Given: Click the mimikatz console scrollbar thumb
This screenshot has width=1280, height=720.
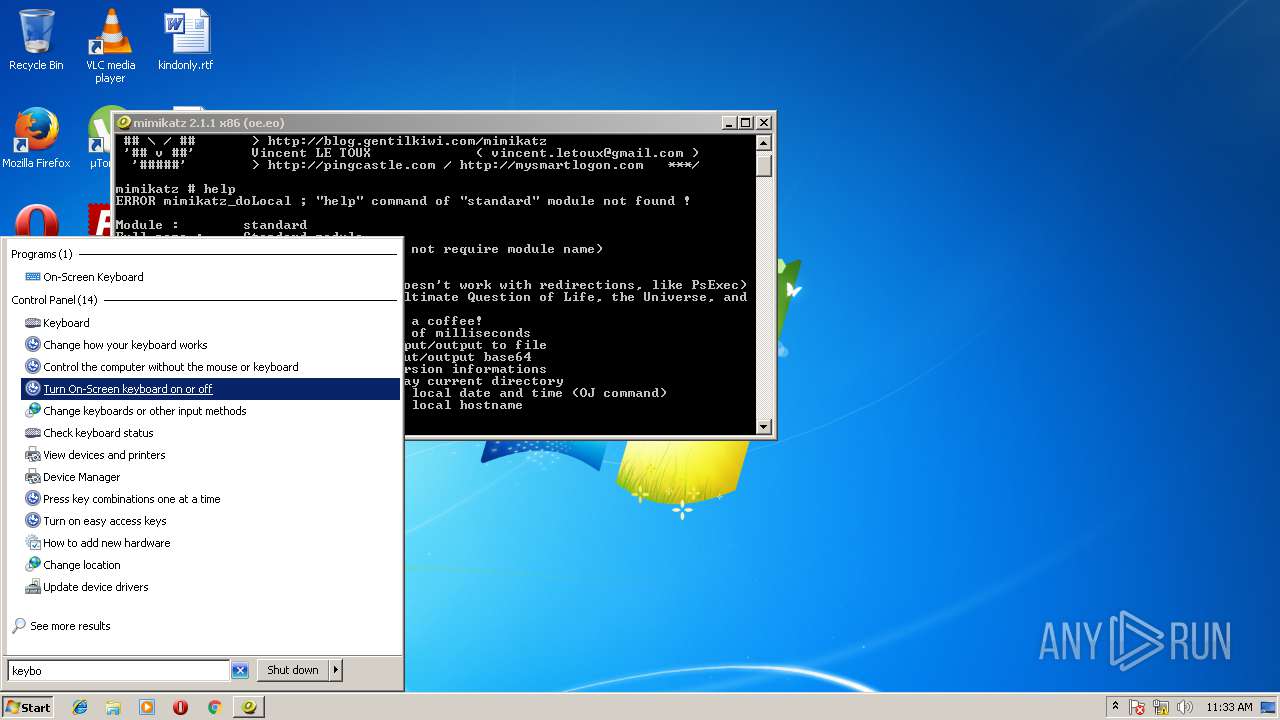Looking at the screenshot, I should [764, 166].
